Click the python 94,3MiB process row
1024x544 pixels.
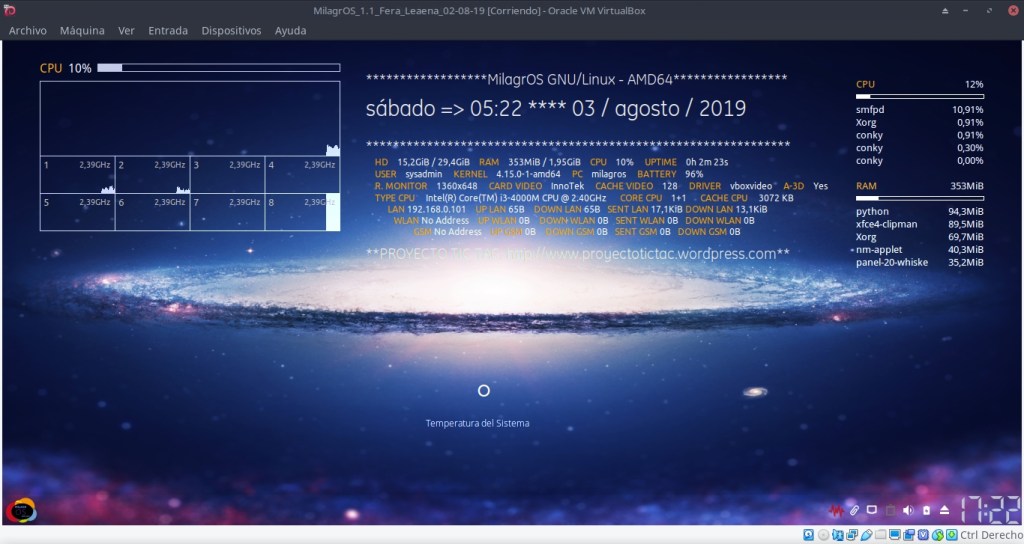point(920,211)
